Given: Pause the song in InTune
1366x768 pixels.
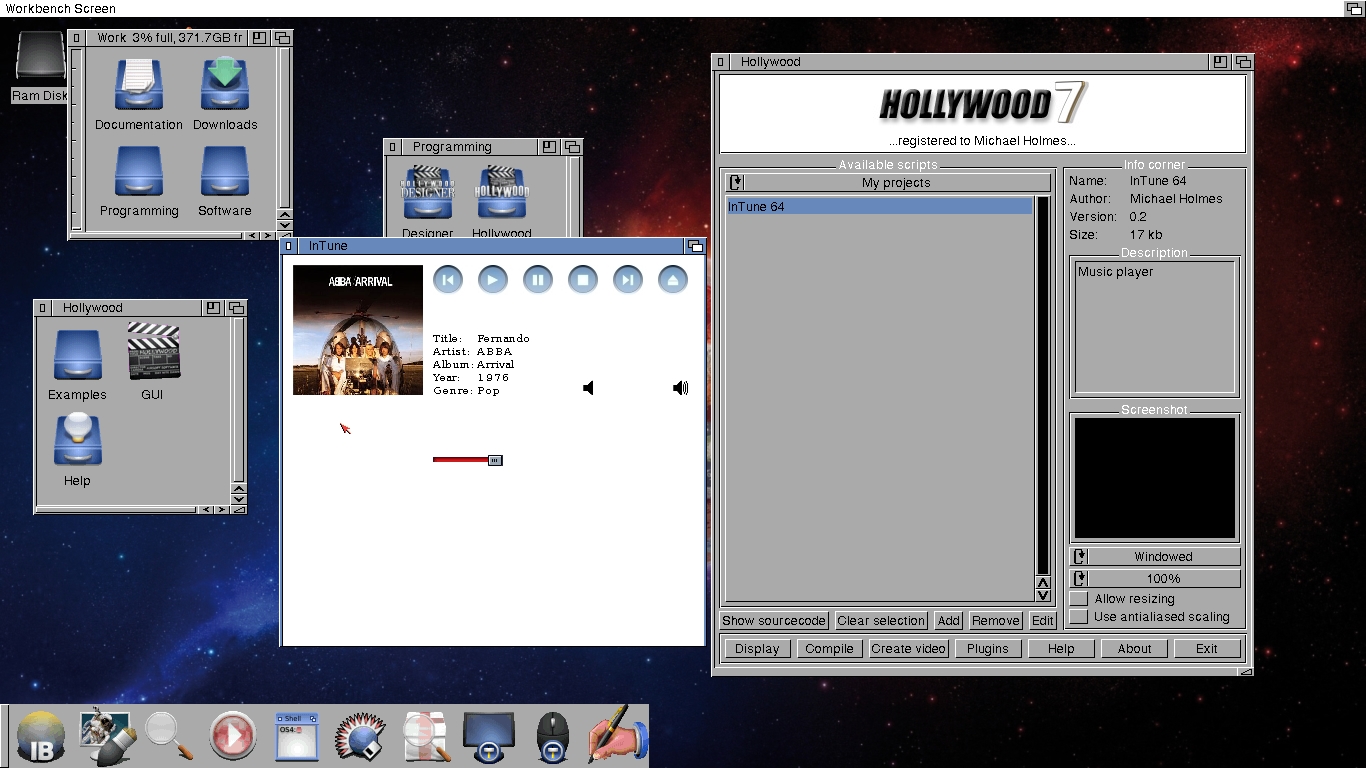Looking at the screenshot, I should (537, 280).
